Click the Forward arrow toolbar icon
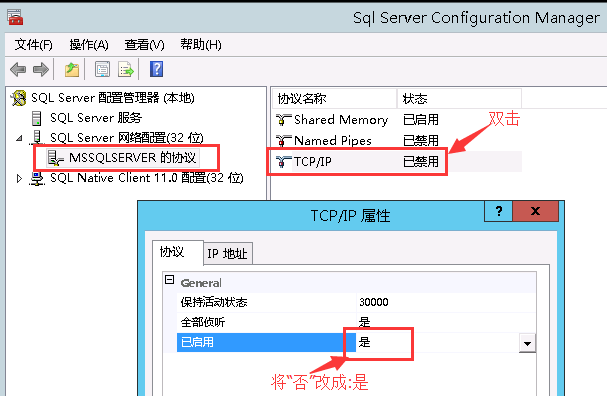This screenshot has height=396, width=607. pos(41,70)
